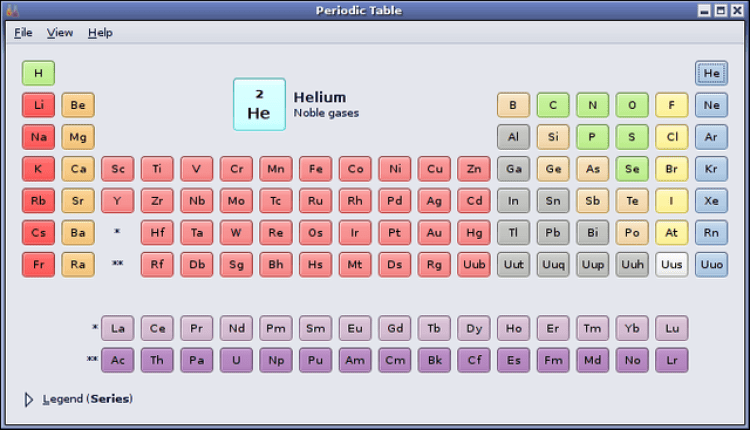Viewport: 750px width, 430px height.
Task: Click the Rutherfordium (Rf) element
Action: [x=157, y=265]
